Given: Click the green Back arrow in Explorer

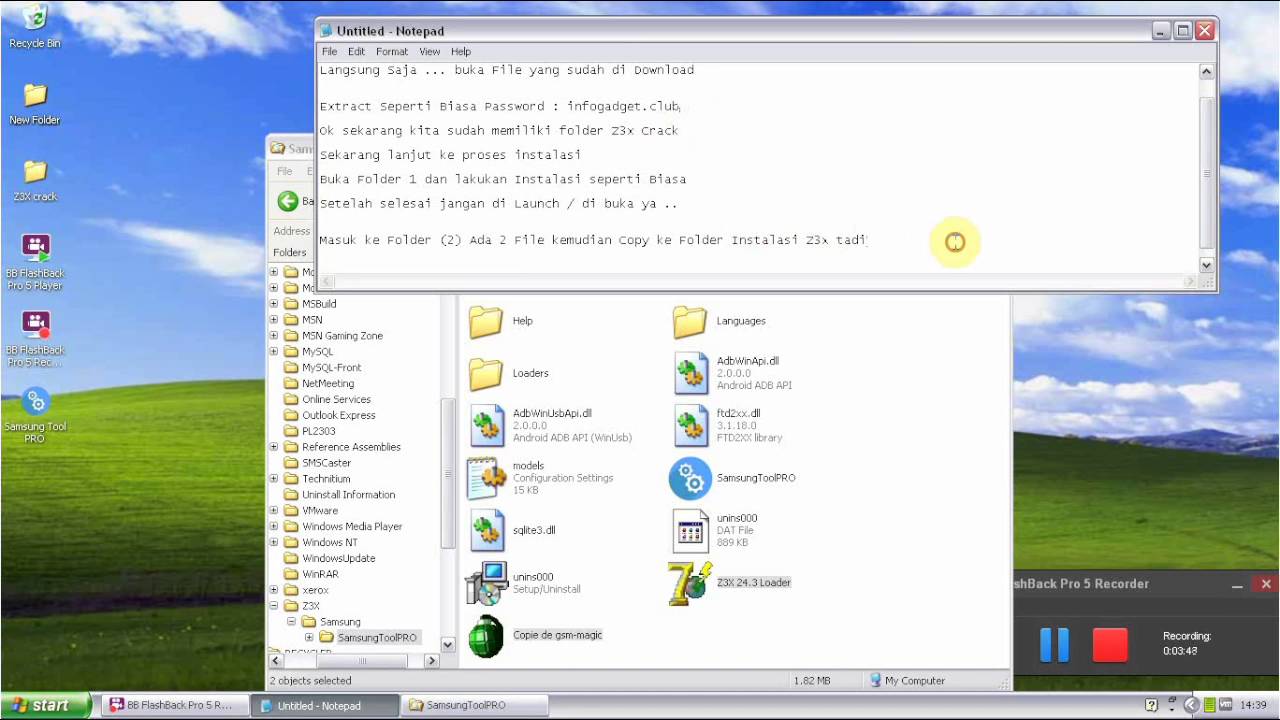Looking at the screenshot, I should point(288,201).
